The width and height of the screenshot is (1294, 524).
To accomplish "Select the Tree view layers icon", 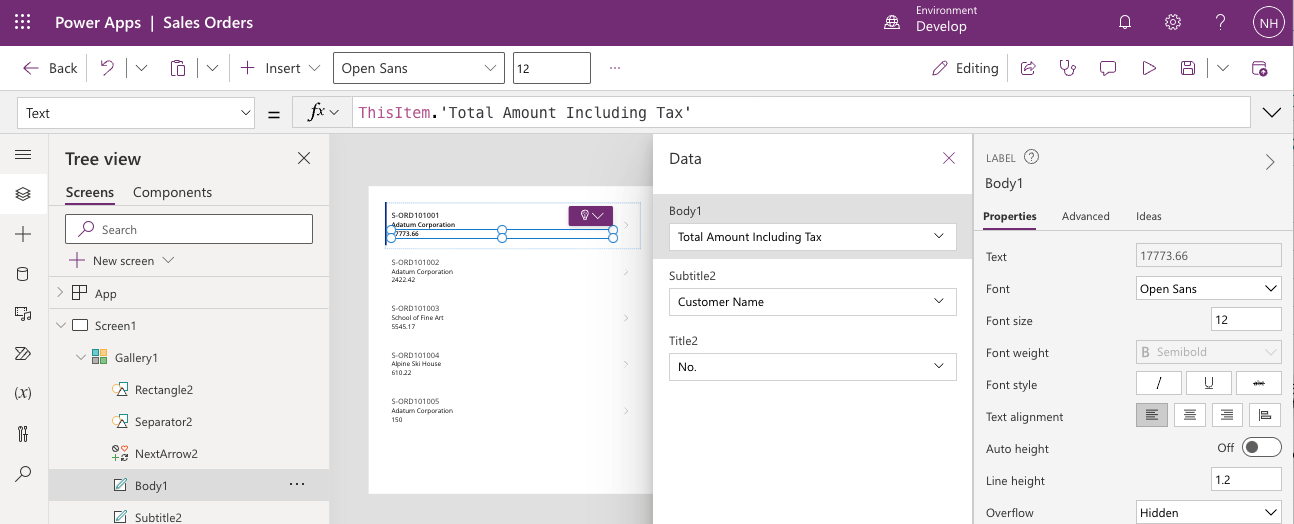I will [23, 194].
